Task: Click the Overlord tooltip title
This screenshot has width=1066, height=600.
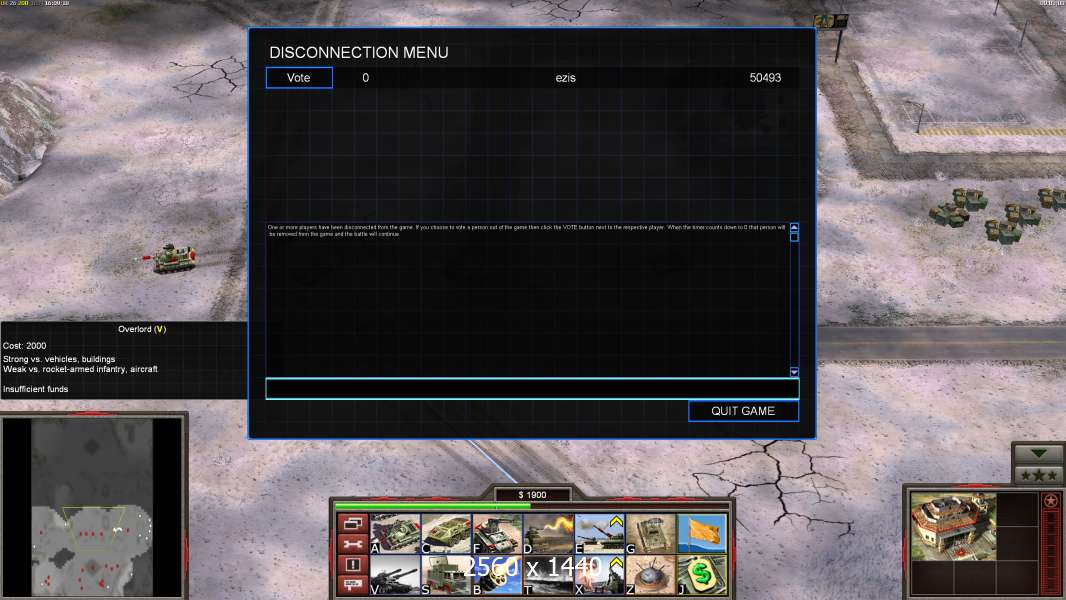Action: [142, 329]
